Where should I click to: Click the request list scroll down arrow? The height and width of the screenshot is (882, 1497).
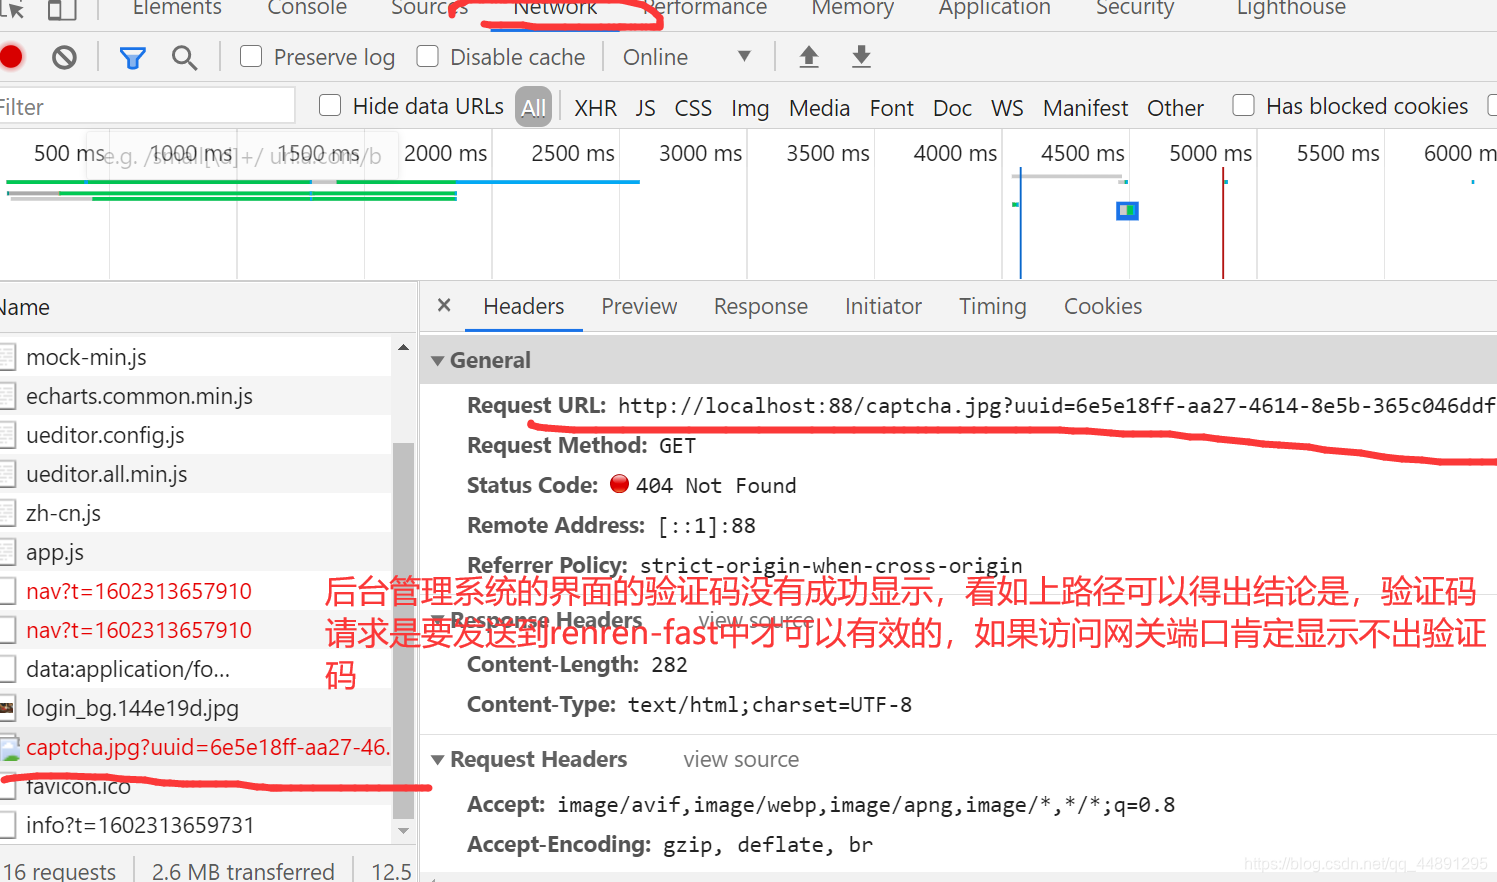pyautogui.click(x=403, y=831)
